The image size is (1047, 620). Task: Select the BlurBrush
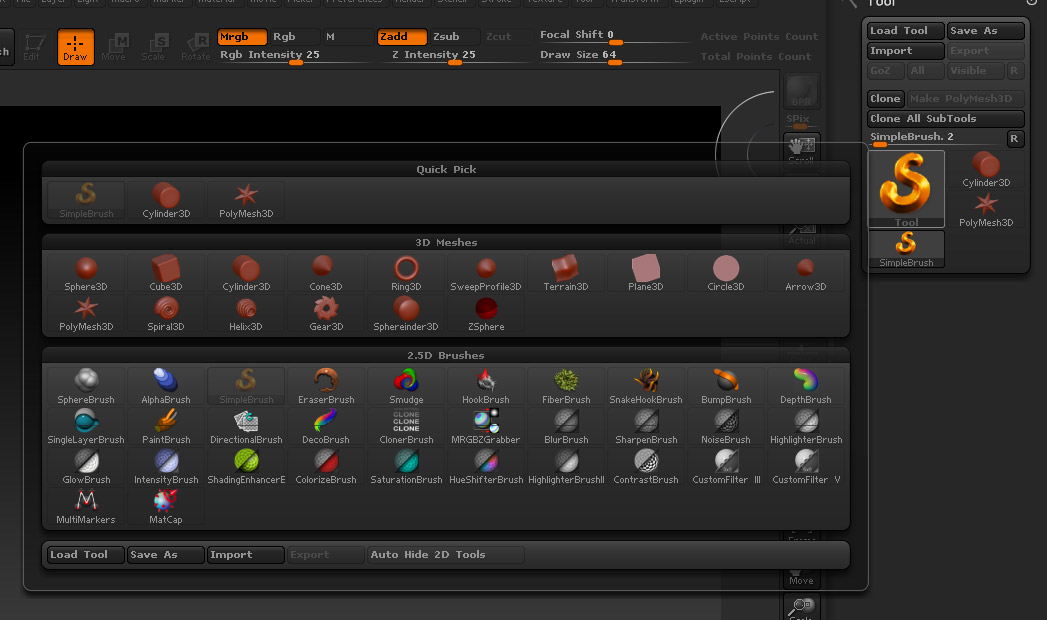[566, 426]
